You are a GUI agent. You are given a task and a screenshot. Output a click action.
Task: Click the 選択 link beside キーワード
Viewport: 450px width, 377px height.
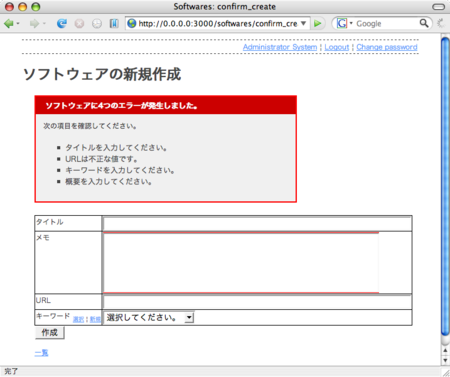(x=78, y=319)
